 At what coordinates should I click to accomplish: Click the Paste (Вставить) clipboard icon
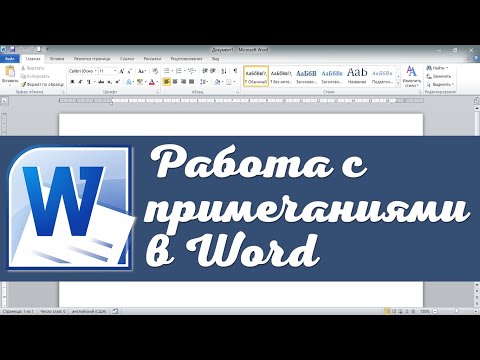(10, 71)
